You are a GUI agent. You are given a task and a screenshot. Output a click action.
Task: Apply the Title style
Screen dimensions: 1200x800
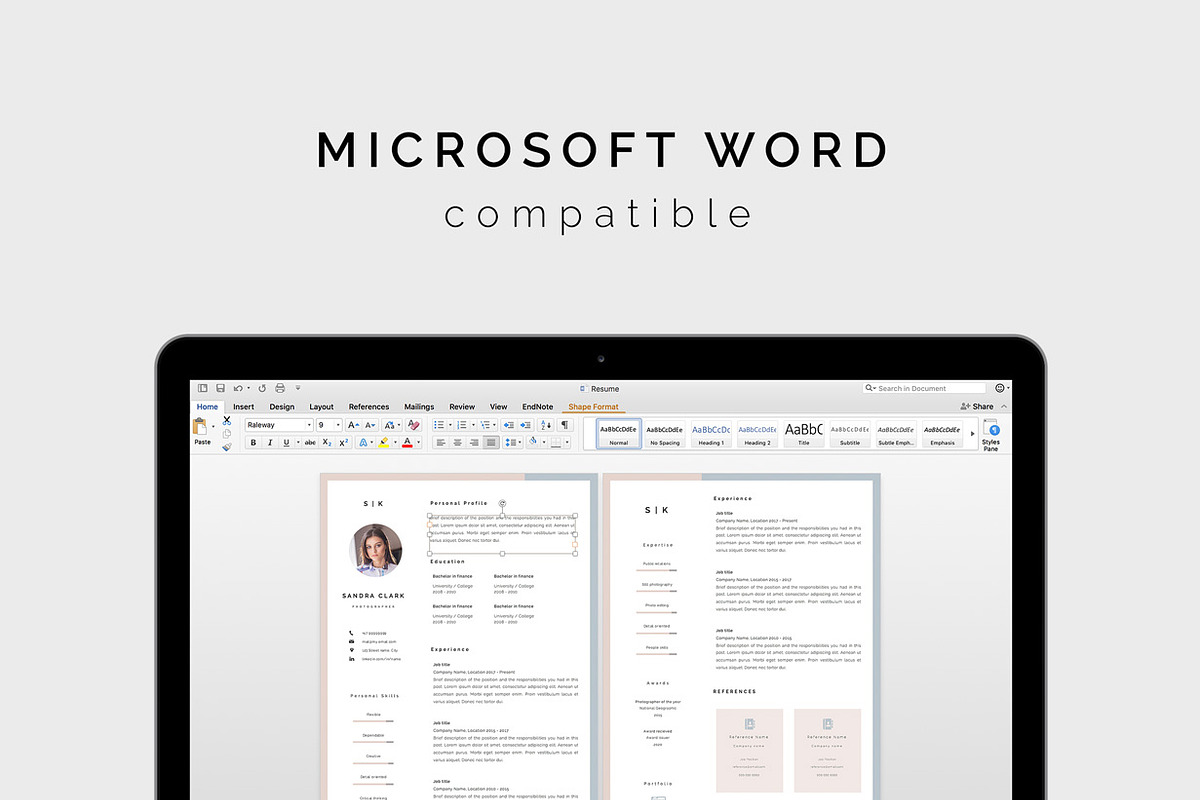point(803,434)
